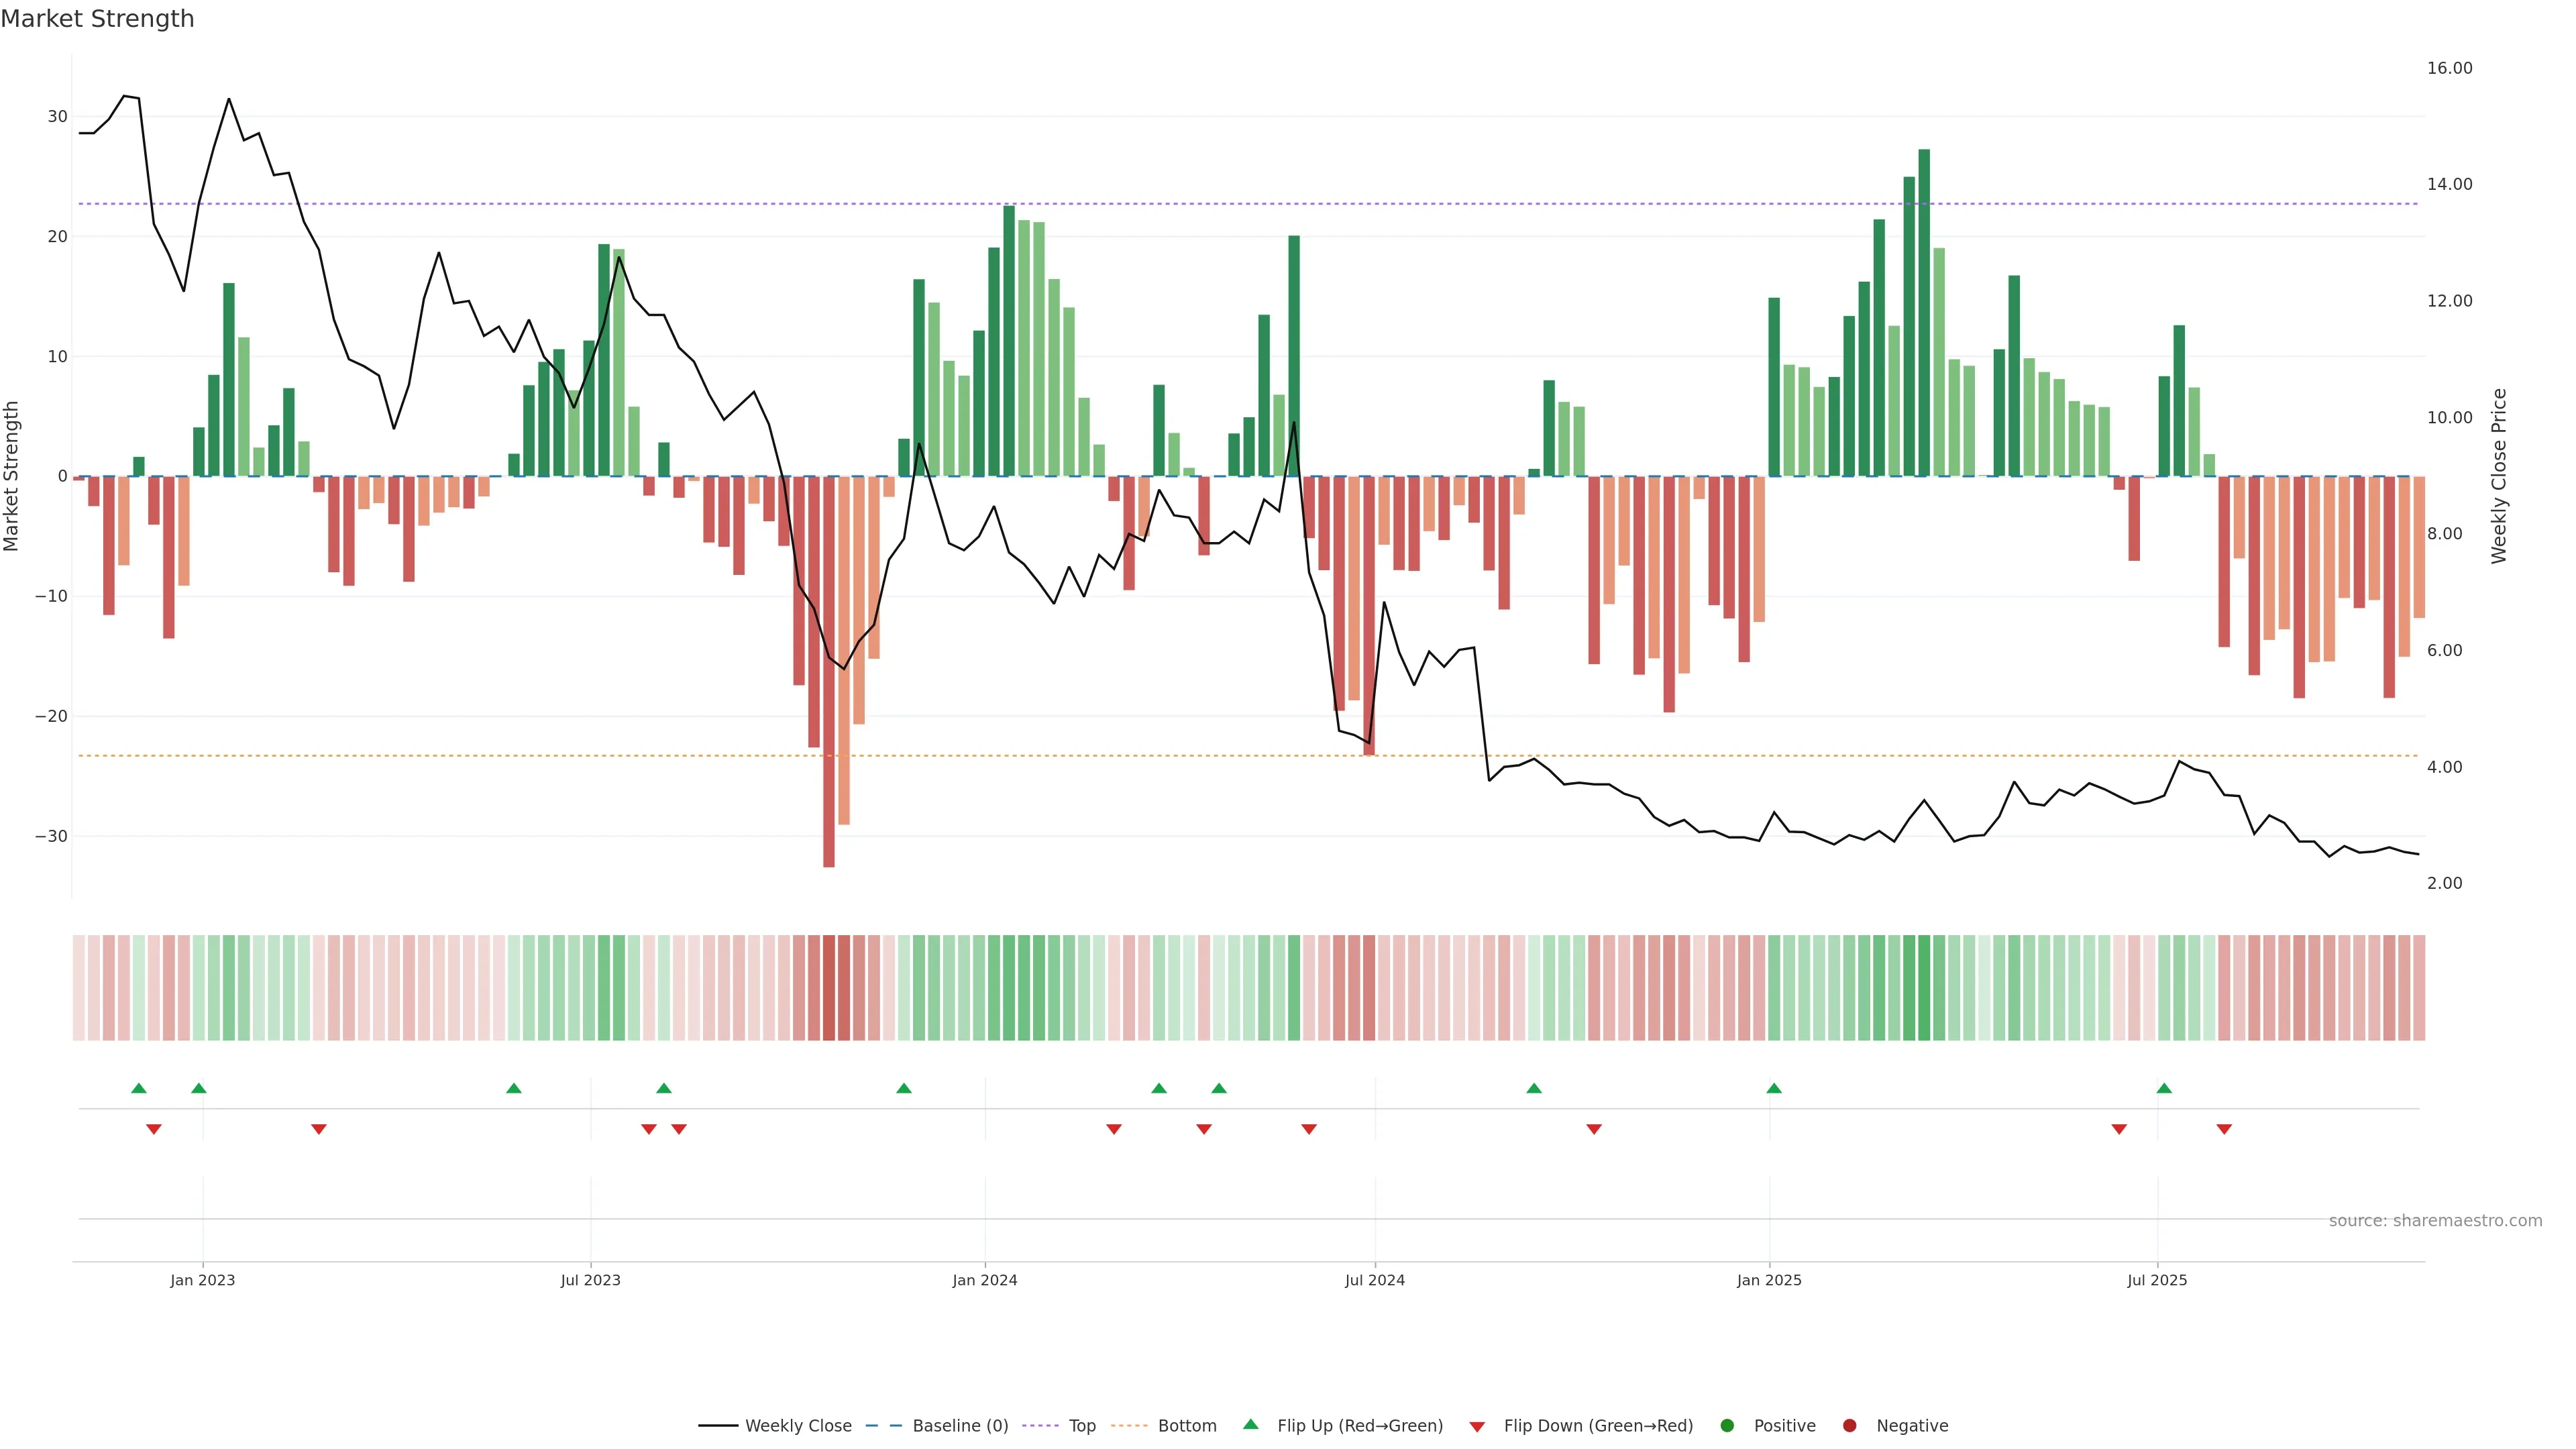This screenshot has width=2576, height=1449.
Task: Click the Negative red circle legend icon
Action: [x=1849, y=1426]
